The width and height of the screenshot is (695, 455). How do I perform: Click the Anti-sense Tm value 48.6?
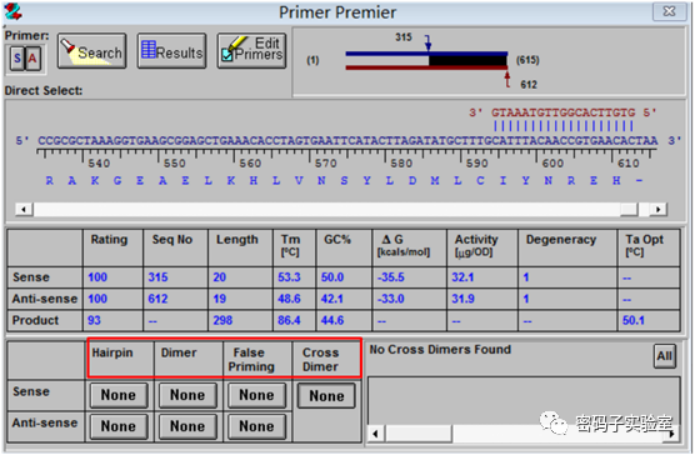pyautogui.click(x=289, y=299)
